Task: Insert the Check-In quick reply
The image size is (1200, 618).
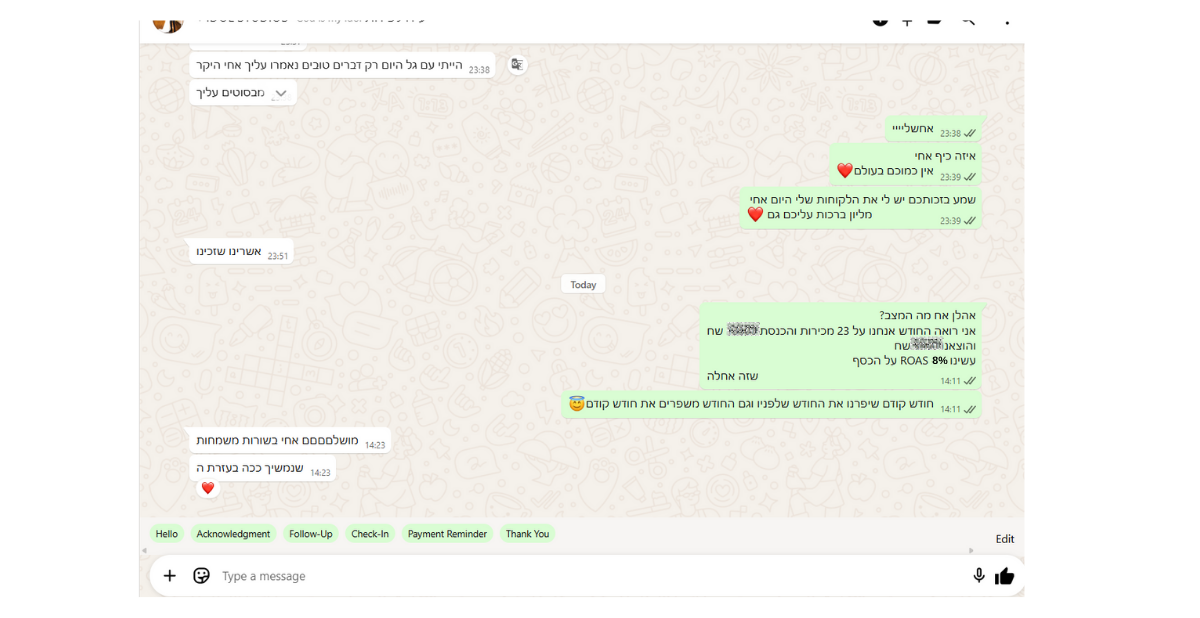Action: tap(370, 534)
